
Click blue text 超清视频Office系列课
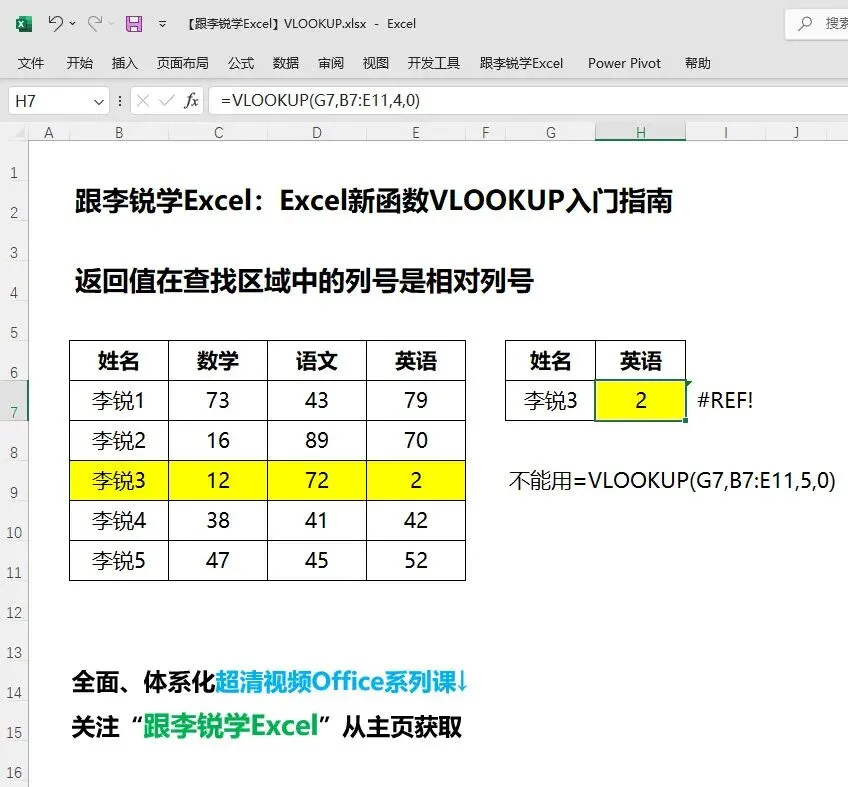pyautogui.click(x=336, y=682)
